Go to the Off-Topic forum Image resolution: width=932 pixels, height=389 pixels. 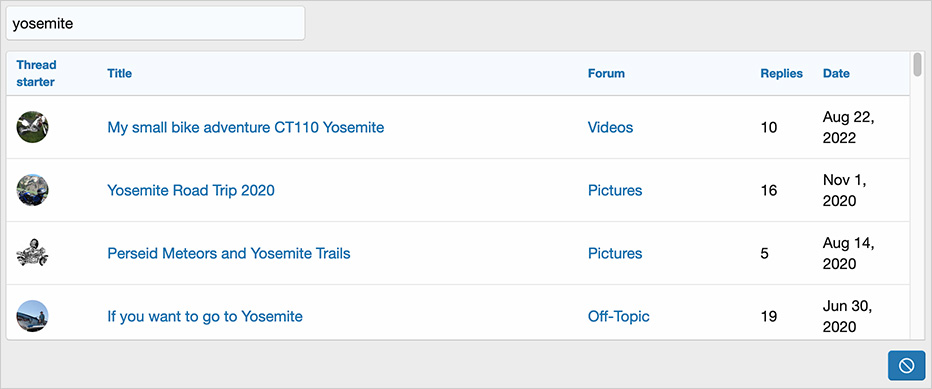[619, 316]
